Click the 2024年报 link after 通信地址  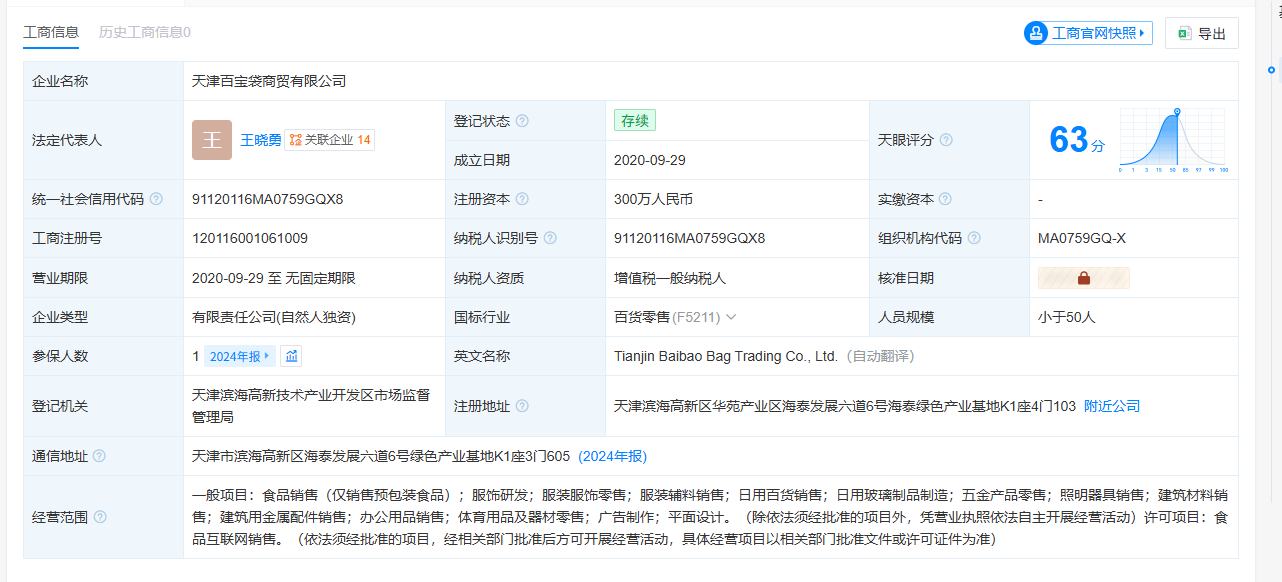612,456
